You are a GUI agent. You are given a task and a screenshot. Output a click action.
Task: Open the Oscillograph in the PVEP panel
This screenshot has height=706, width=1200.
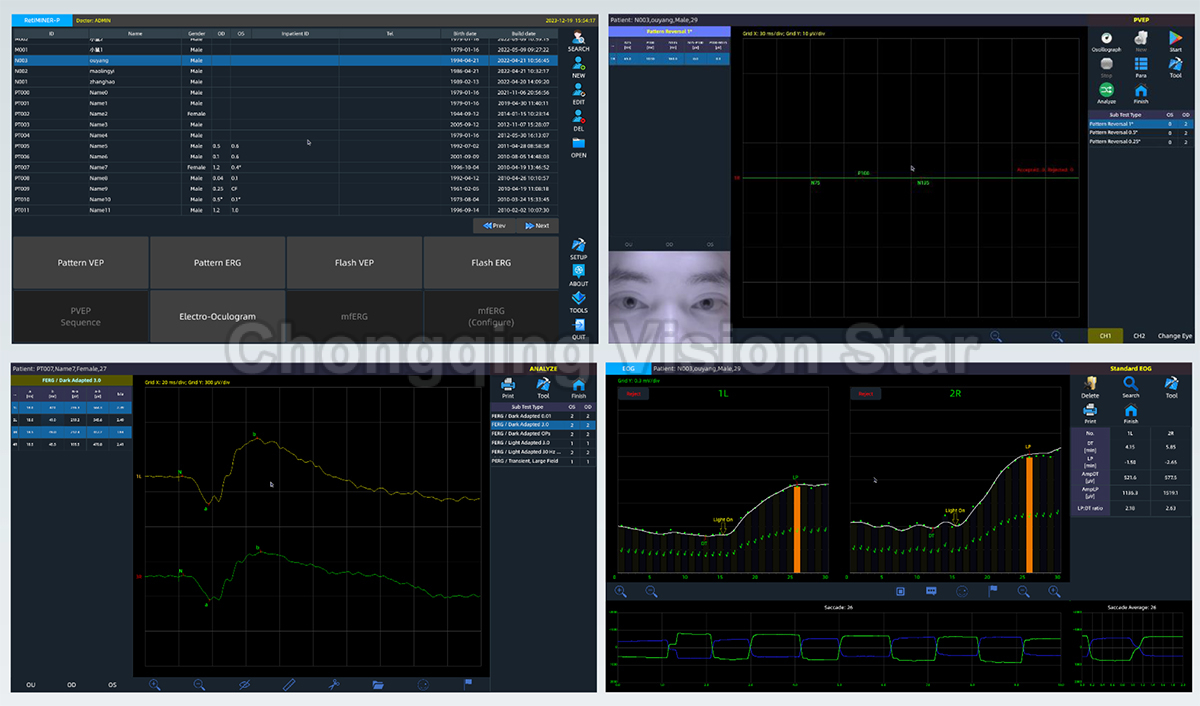1106,39
